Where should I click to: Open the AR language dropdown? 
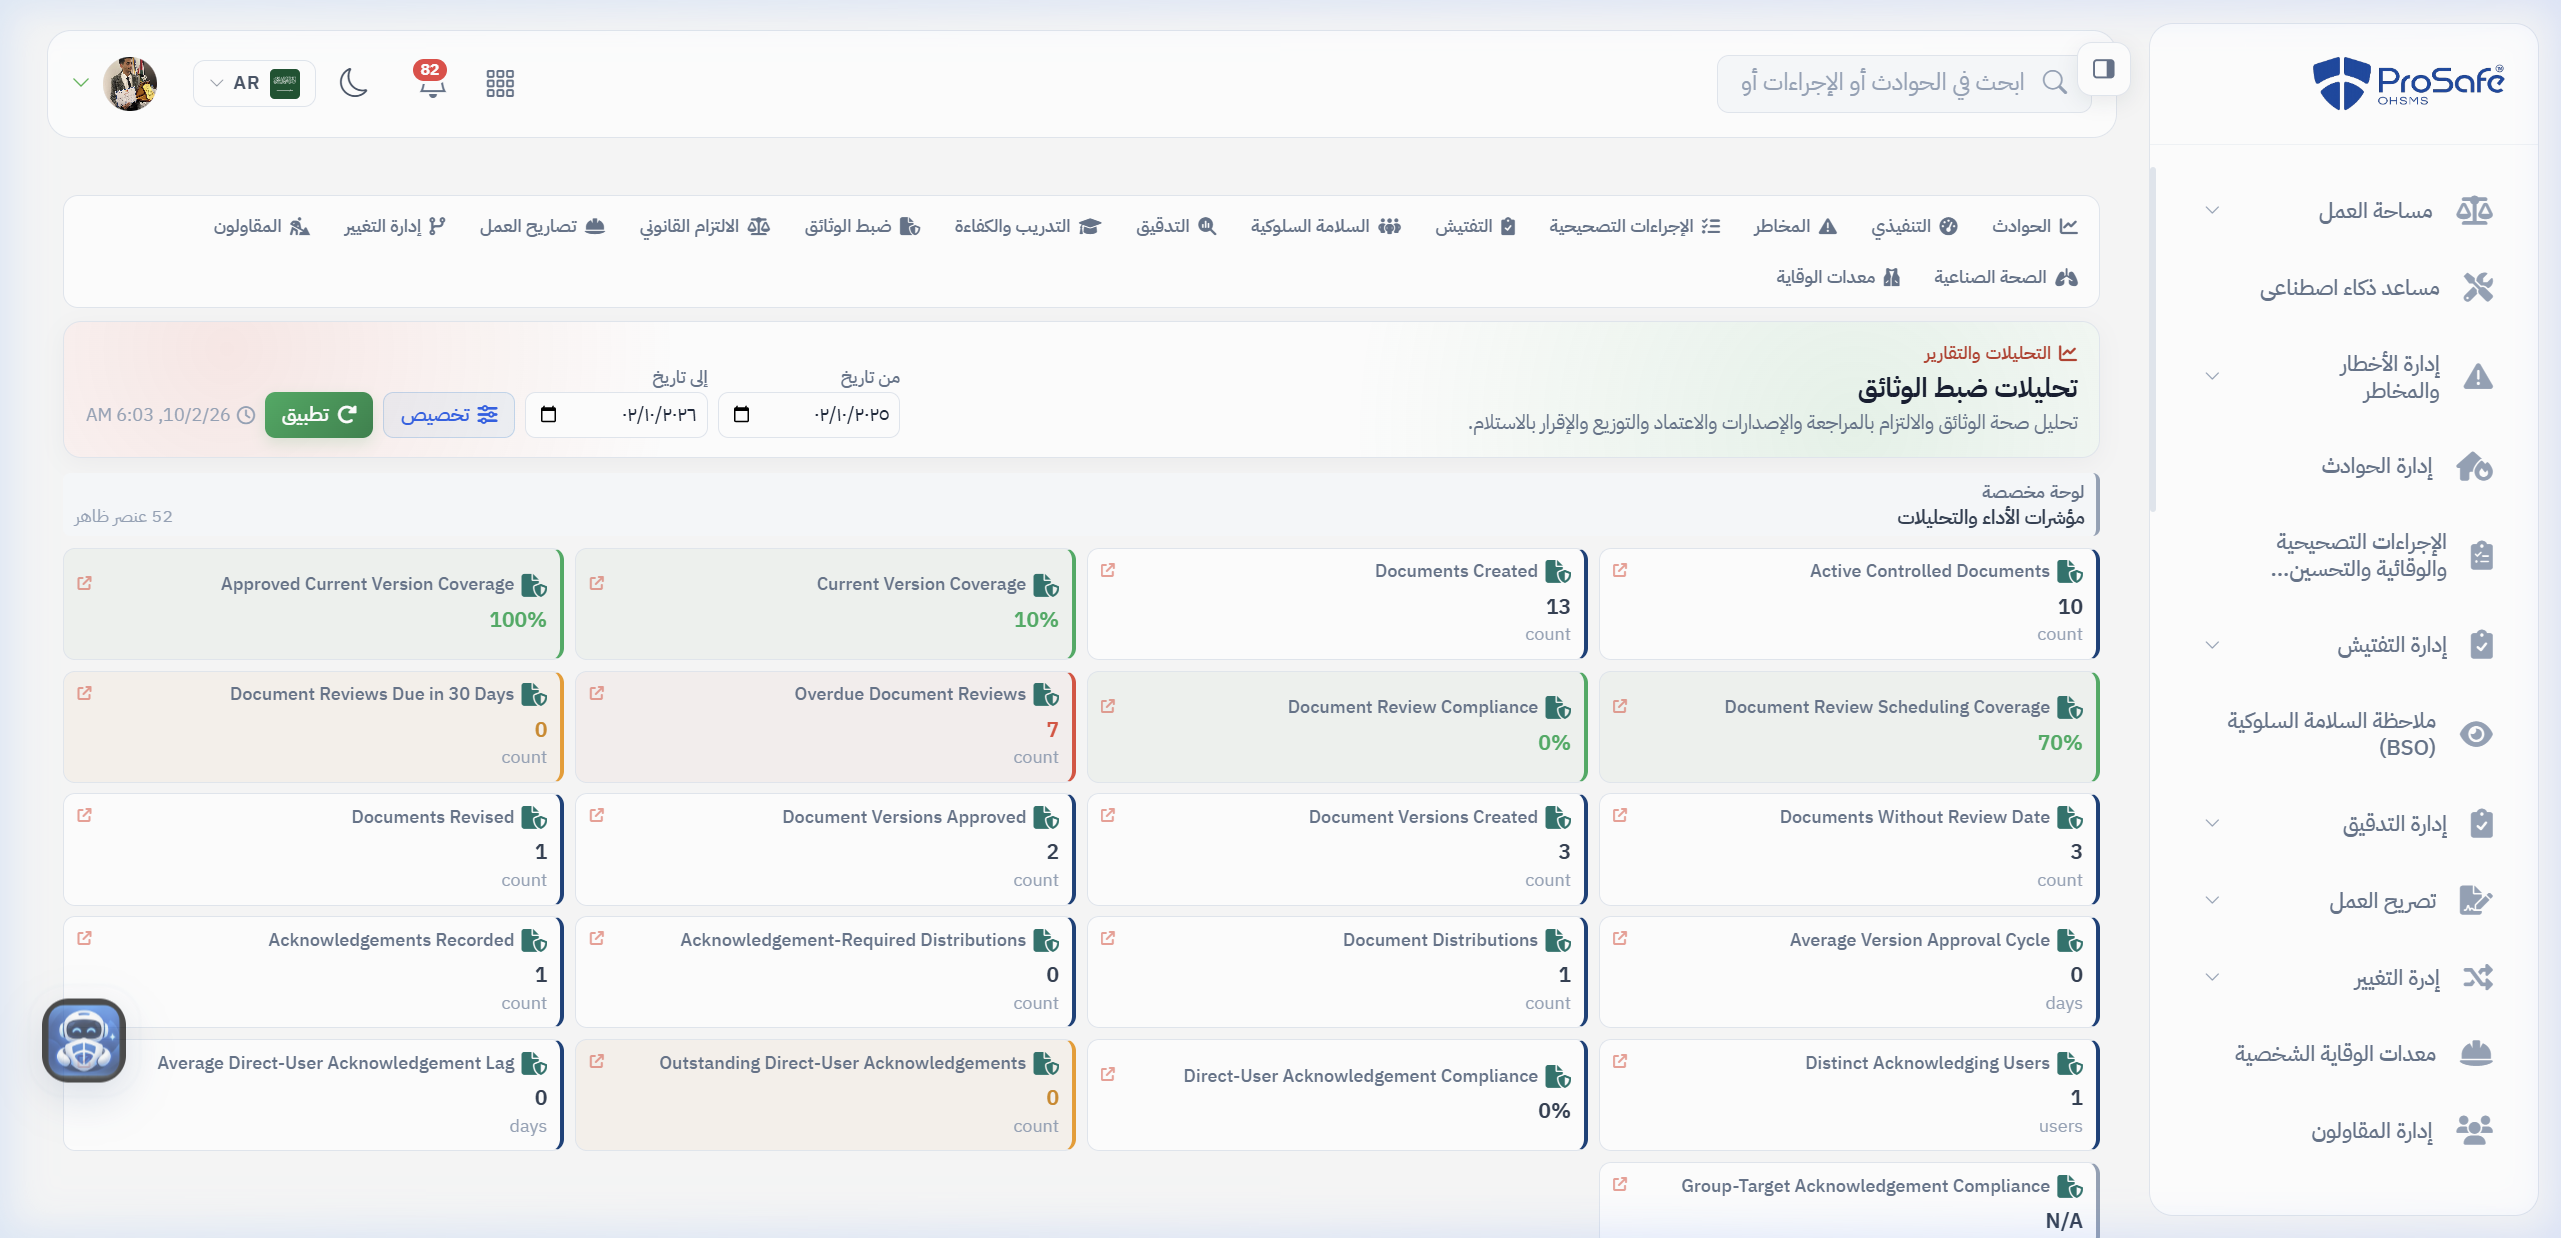click(254, 83)
